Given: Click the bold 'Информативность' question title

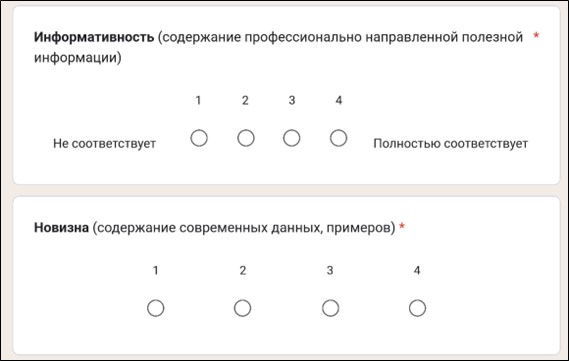Looking at the screenshot, I should [94, 37].
